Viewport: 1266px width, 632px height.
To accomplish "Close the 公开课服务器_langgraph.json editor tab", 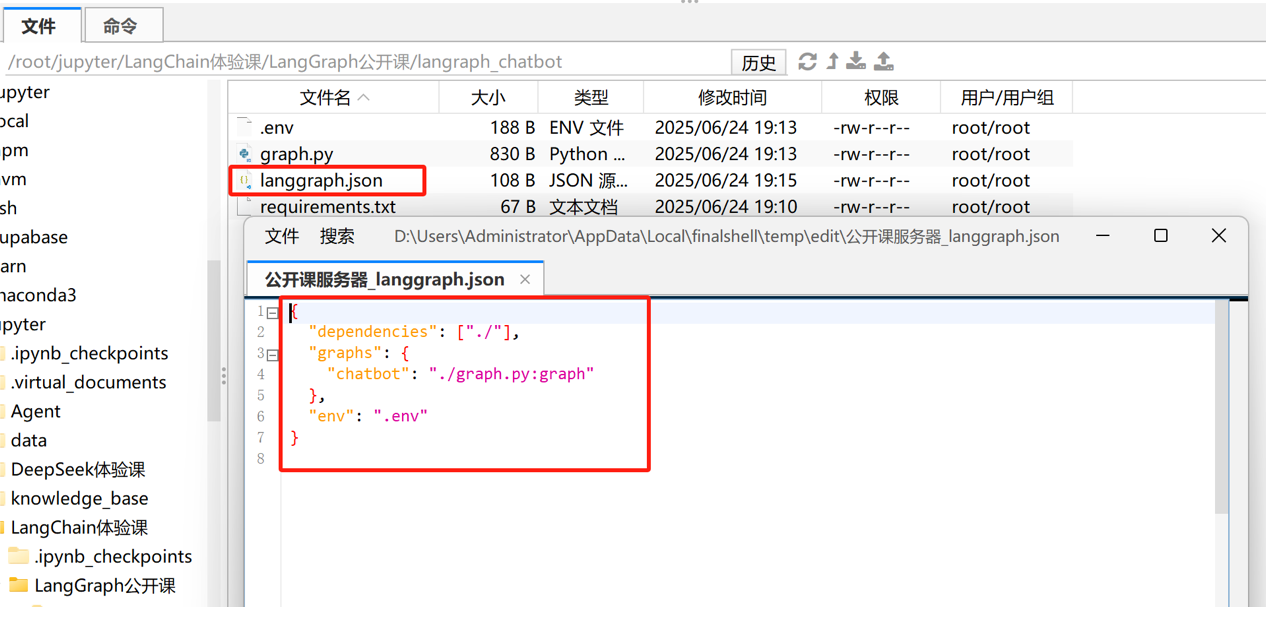I will [525, 280].
